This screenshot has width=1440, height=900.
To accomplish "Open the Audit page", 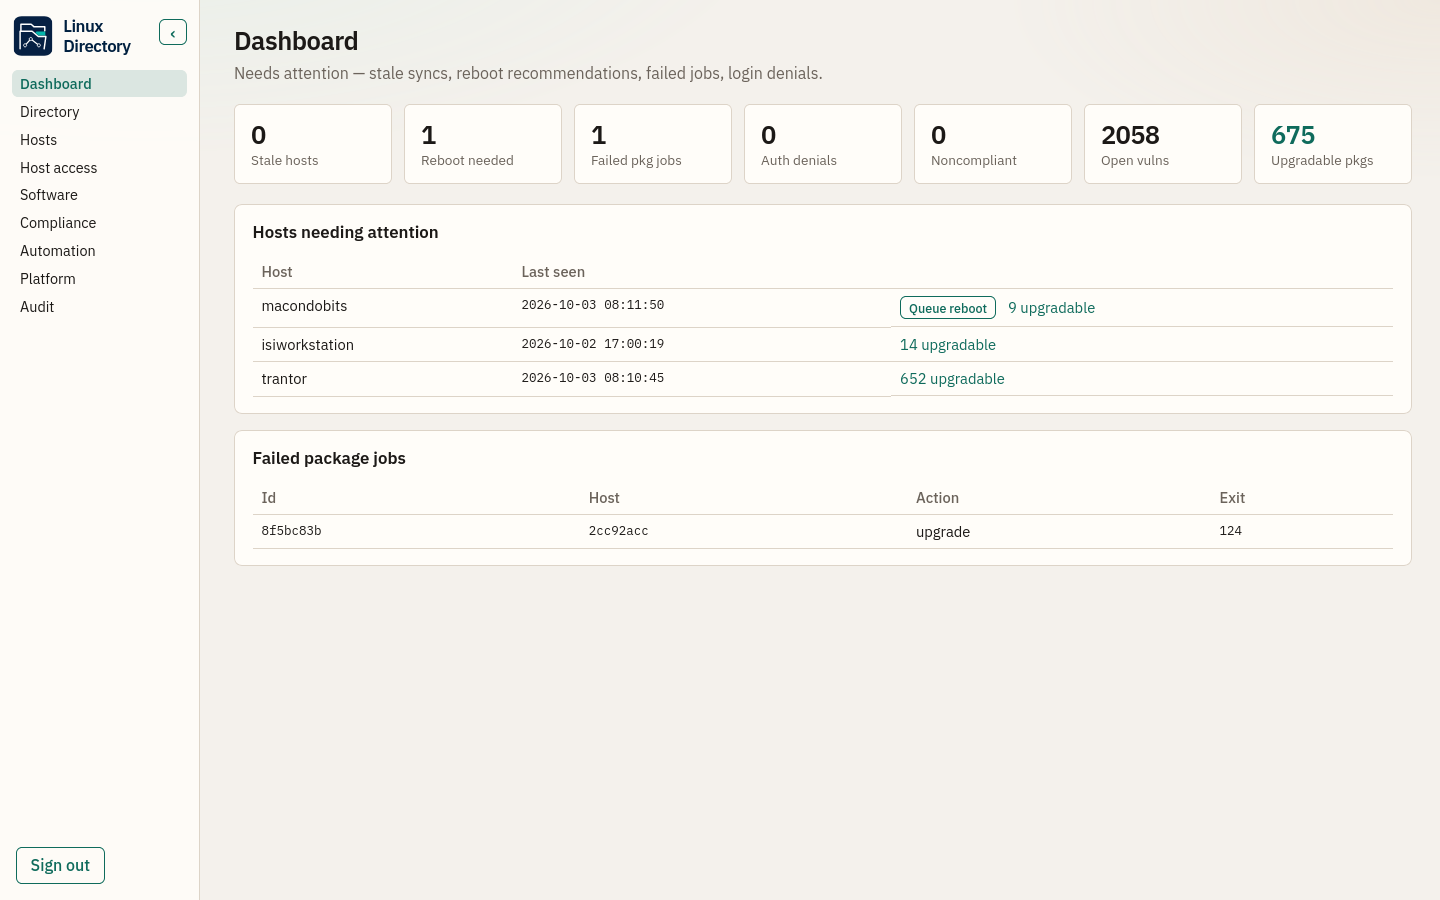I will 99,307.
